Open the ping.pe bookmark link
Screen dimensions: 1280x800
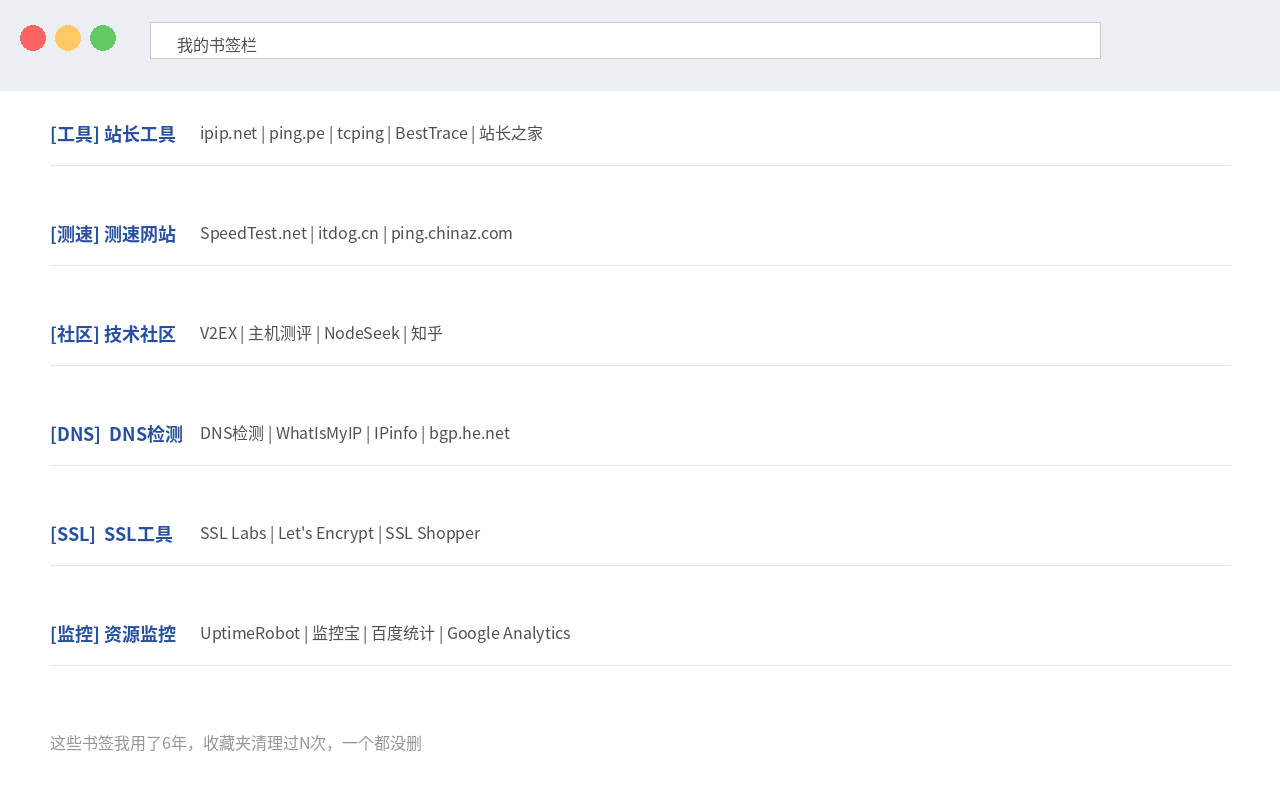pos(297,133)
